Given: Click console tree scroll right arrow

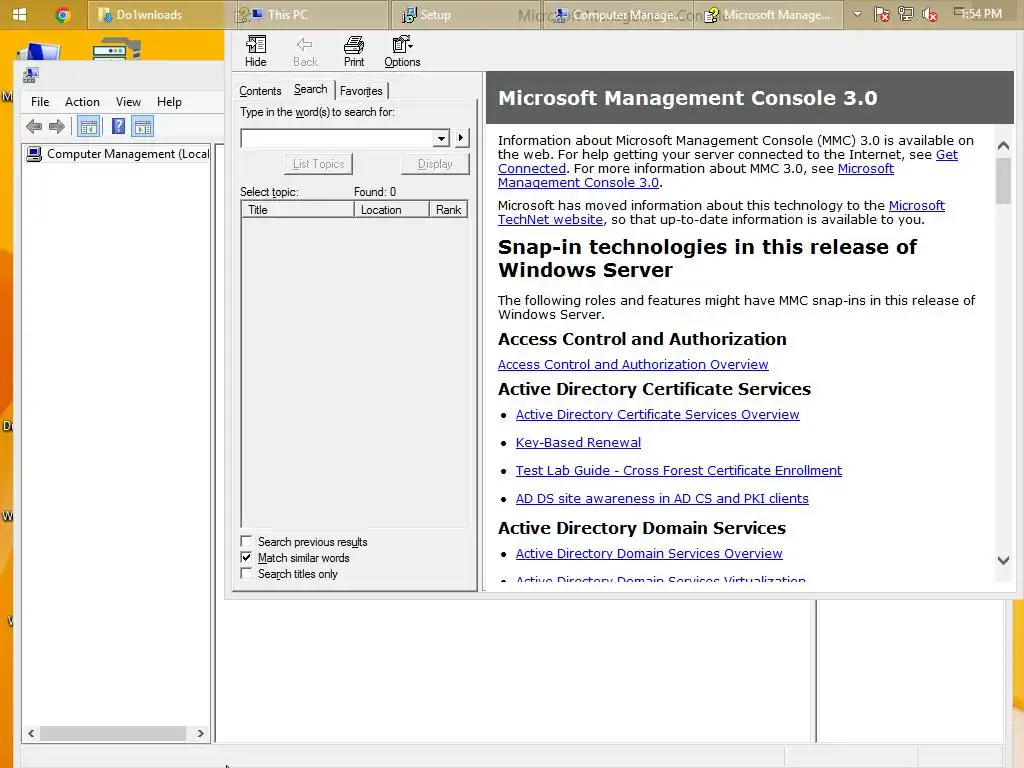Looking at the screenshot, I should pyautogui.click(x=200, y=733).
